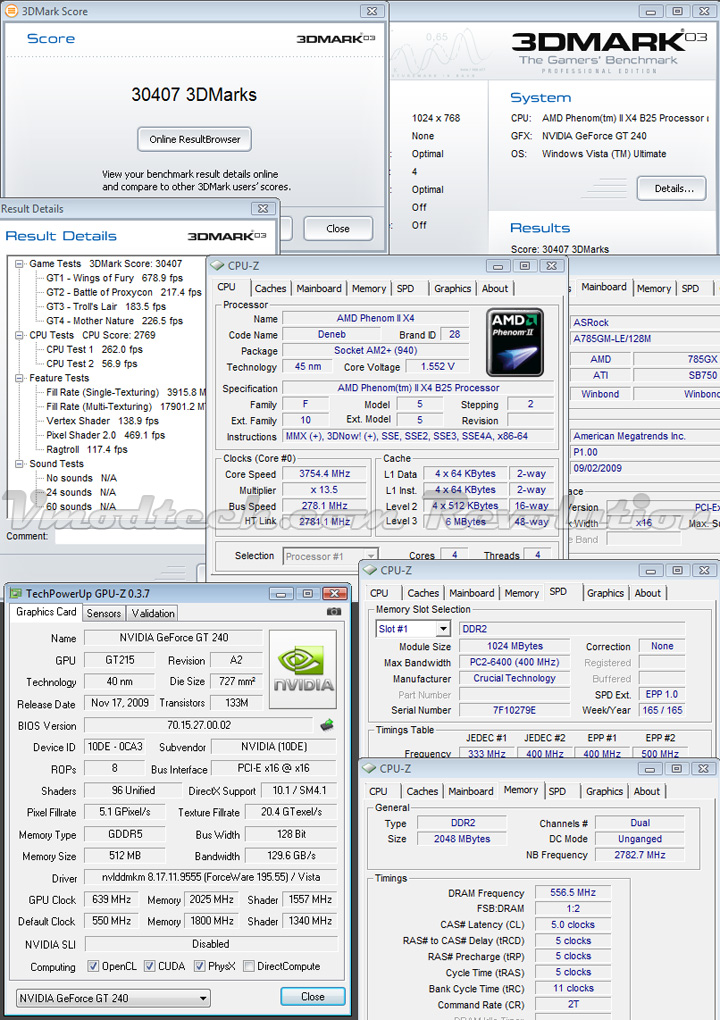This screenshot has width=720, height=1020.
Task: Open the Validation tab in GPU-Z
Action: click(x=153, y=613)
